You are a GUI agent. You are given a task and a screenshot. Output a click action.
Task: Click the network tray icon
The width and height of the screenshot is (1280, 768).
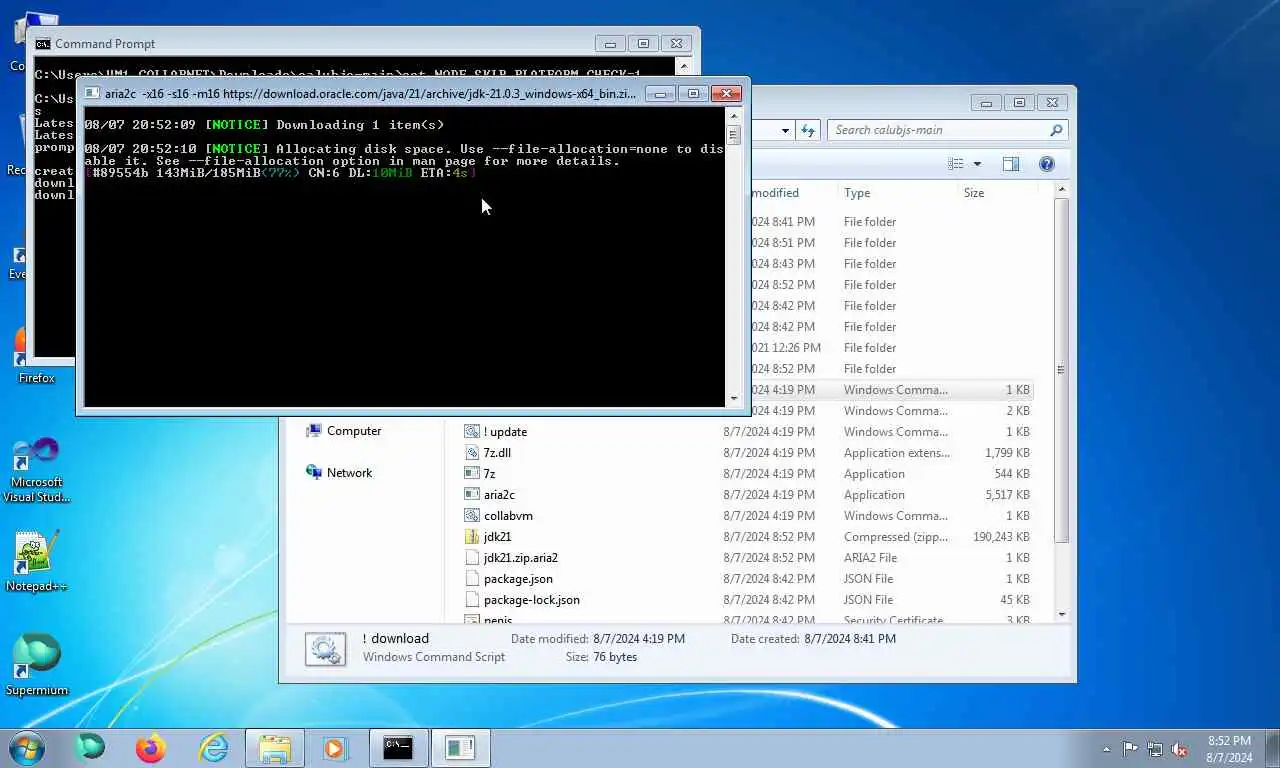(x=1155, y=749)
